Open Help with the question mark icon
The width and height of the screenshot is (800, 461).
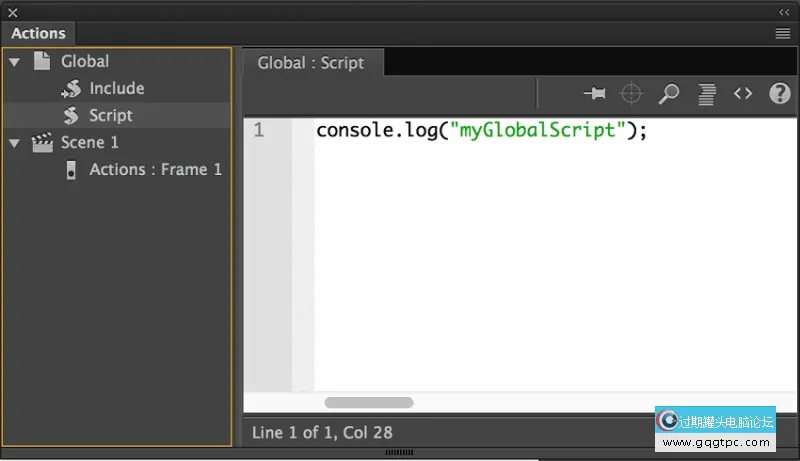click(779, 94)
